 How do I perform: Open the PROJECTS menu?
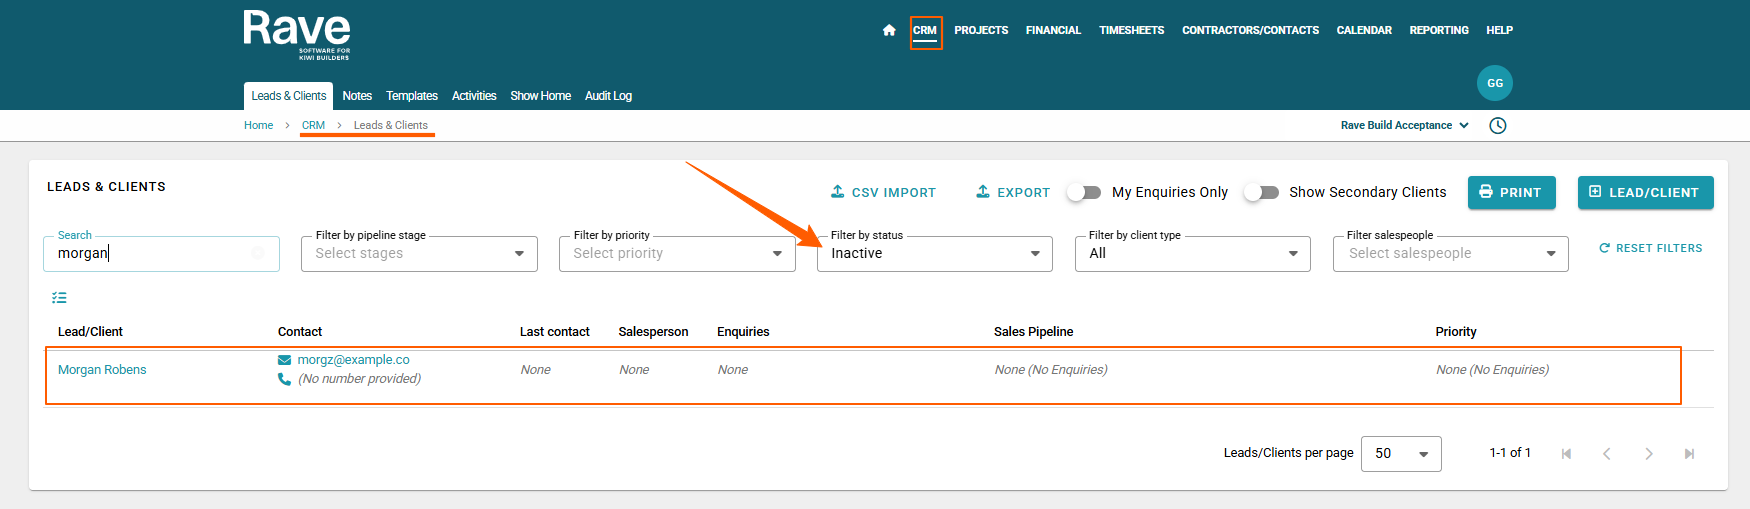point(981,30)
